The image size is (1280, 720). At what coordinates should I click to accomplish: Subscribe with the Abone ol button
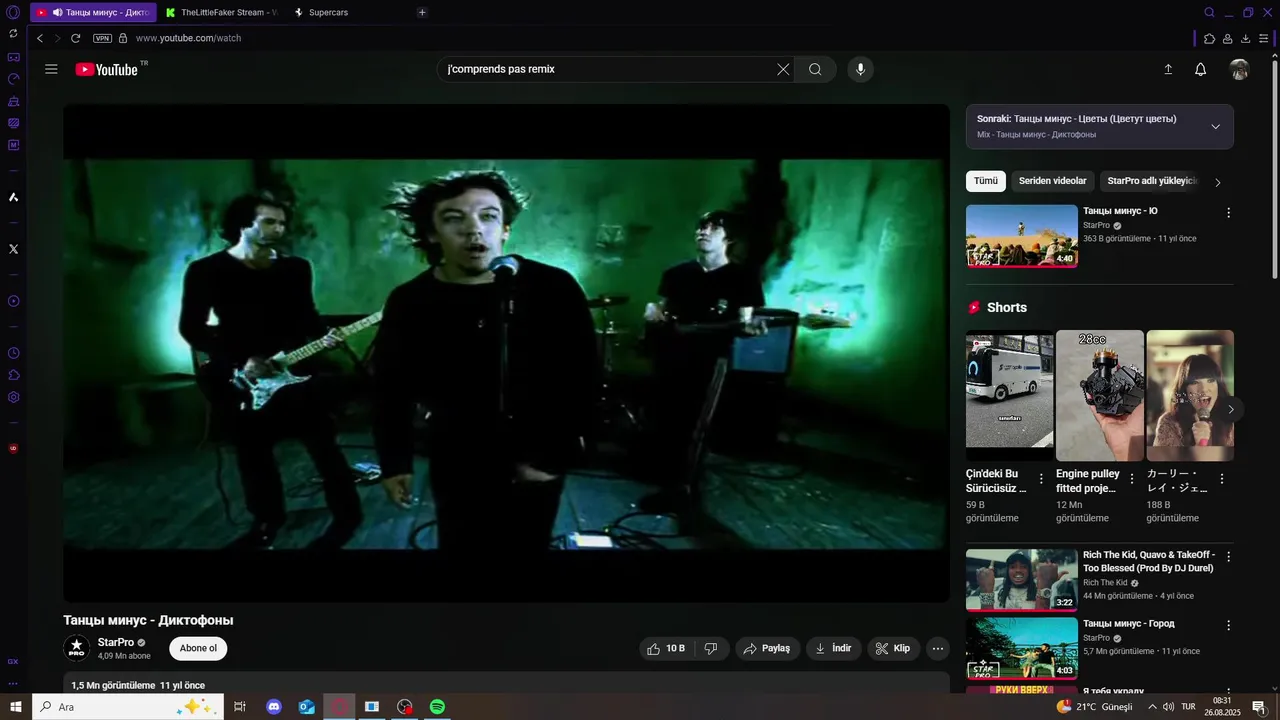click(x=198, y=648)
